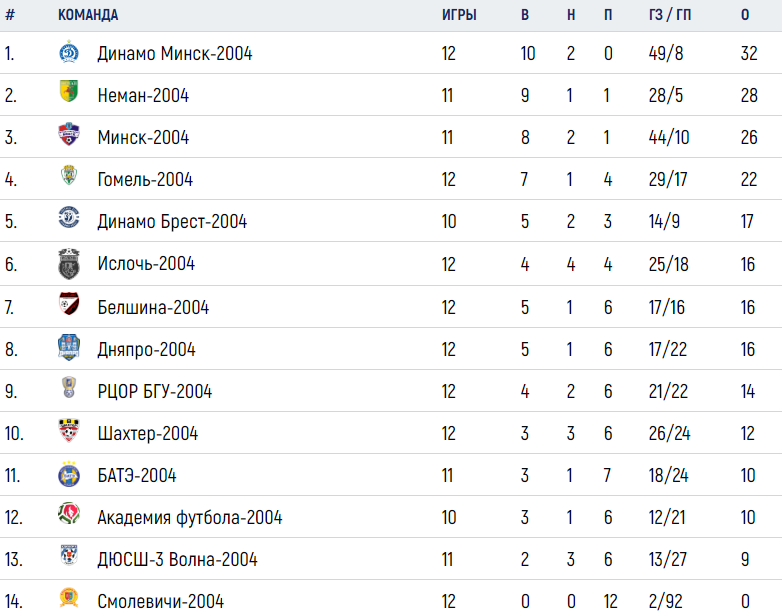Click the Смолевичи-2004 crest icon
The width and height of the screenshot is (782, 616).
point(69,597)
